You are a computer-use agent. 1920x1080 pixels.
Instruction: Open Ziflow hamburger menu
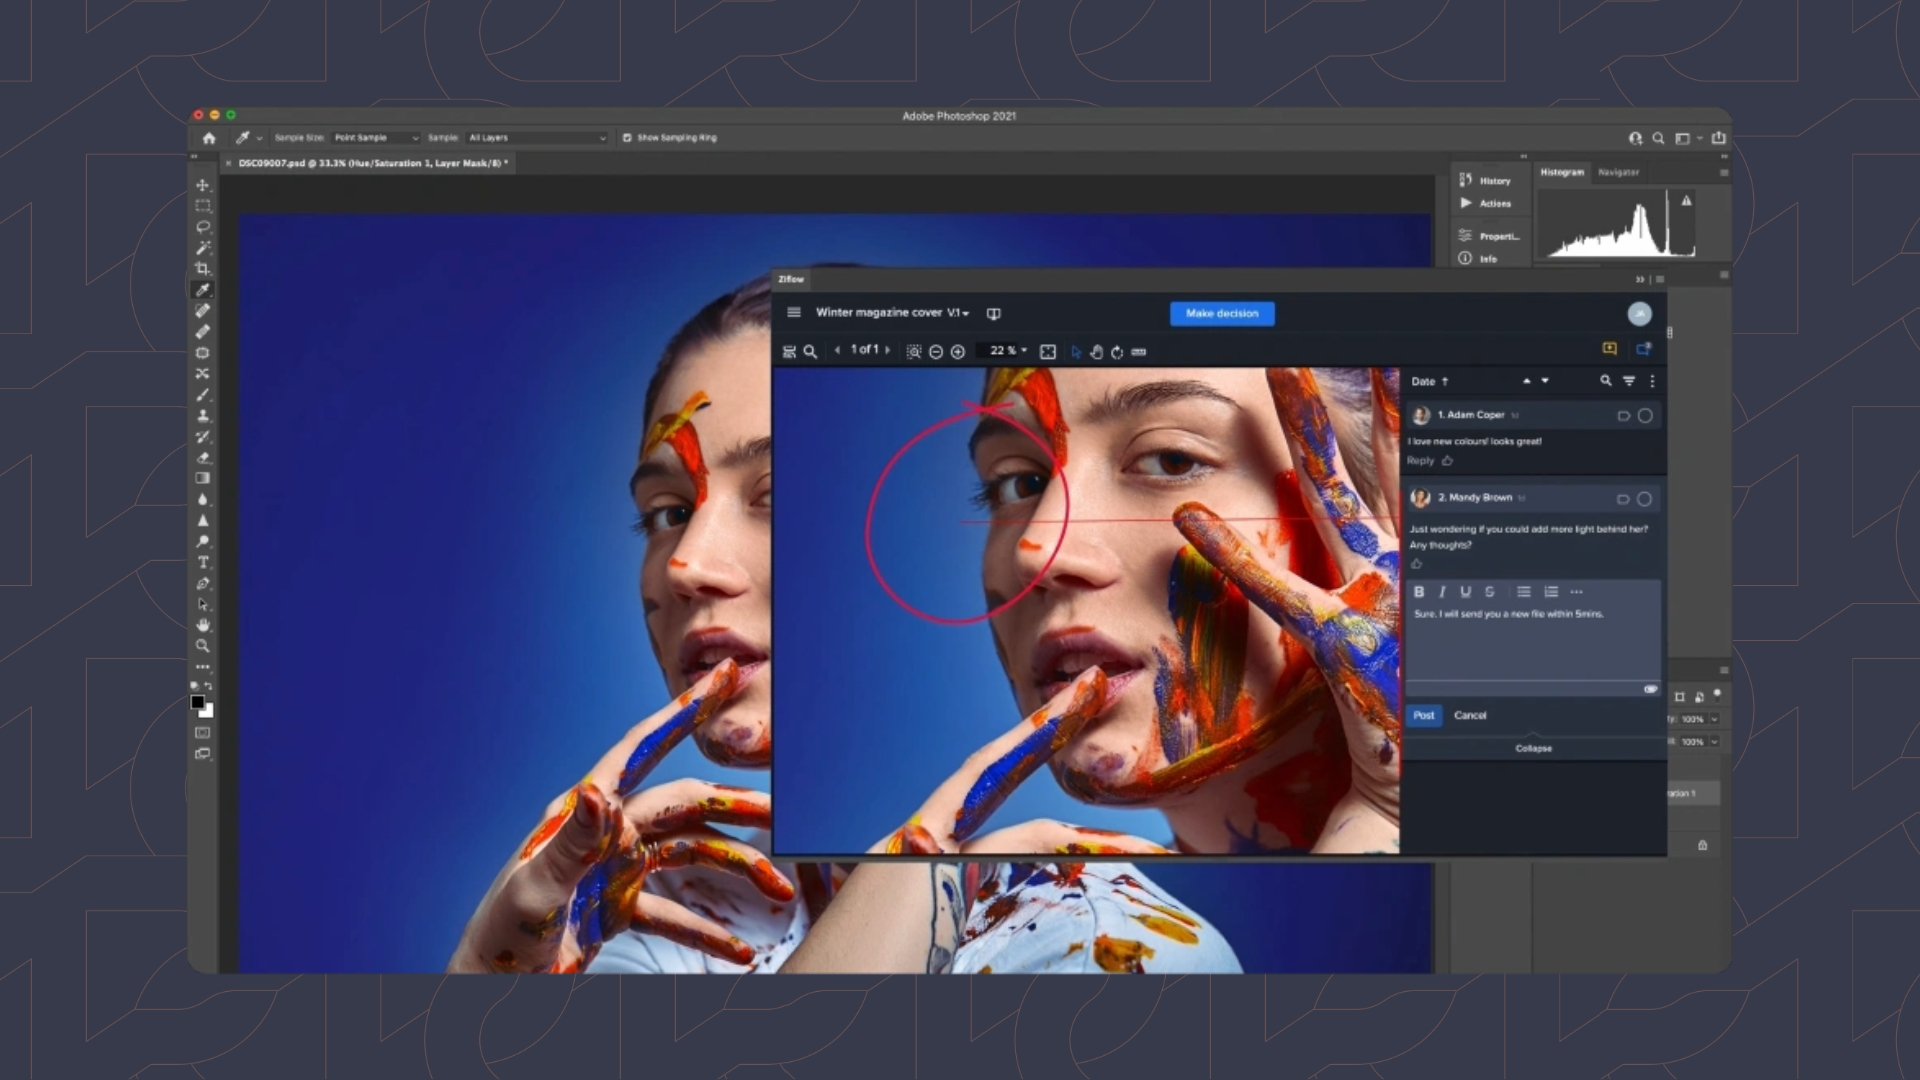[x=794, y=313]
